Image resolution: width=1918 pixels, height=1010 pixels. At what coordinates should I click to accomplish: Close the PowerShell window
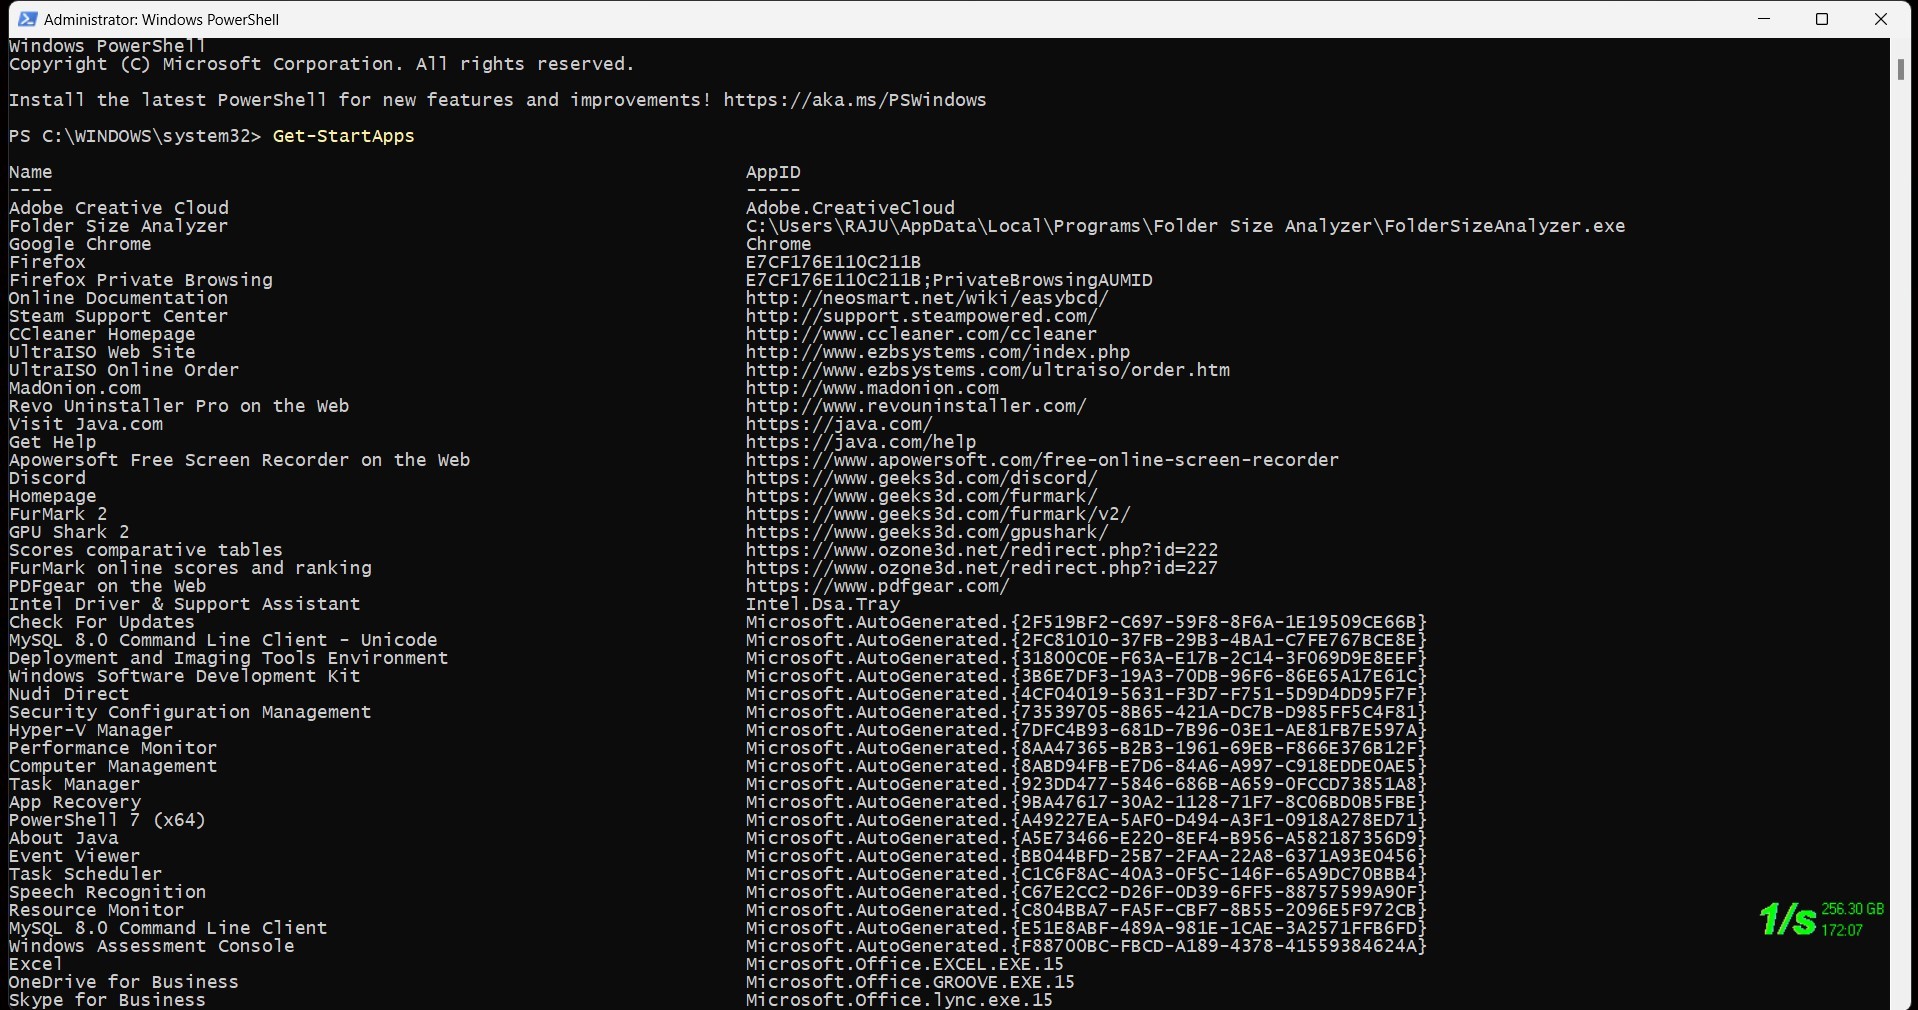1880,19
